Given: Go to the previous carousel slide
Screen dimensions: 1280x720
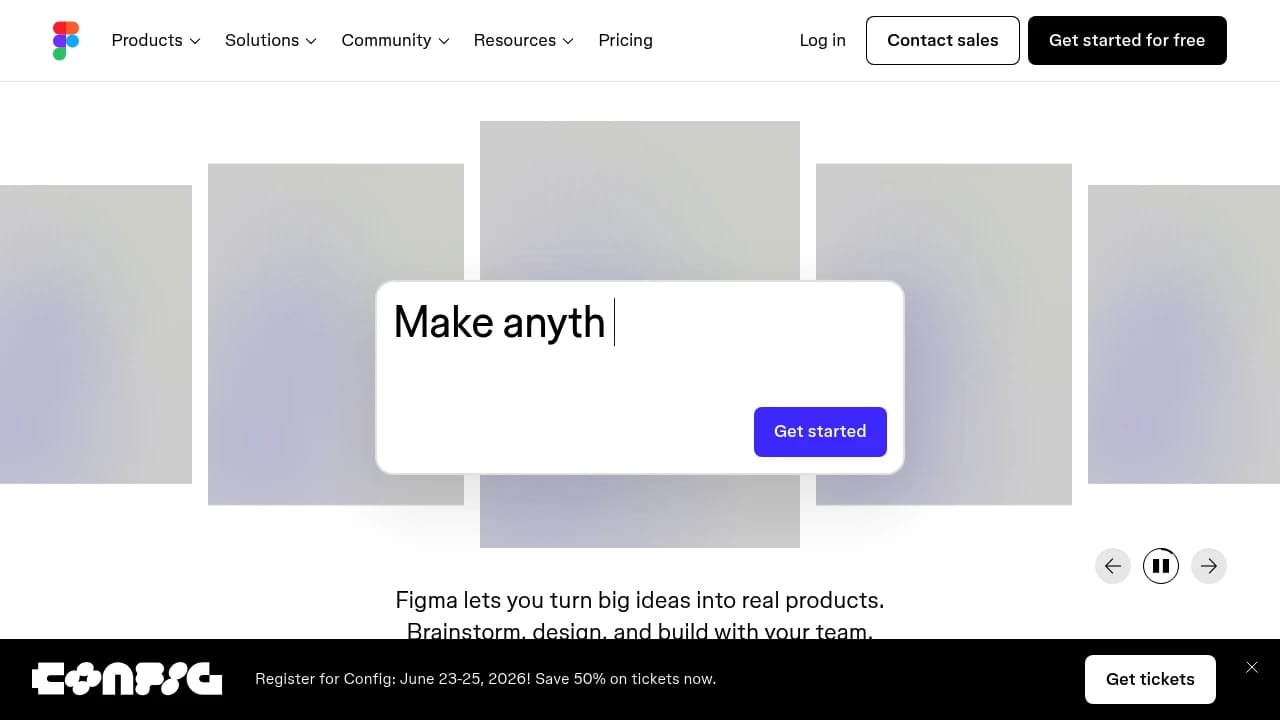Looking at the screenshot, I should point(1113,566).
